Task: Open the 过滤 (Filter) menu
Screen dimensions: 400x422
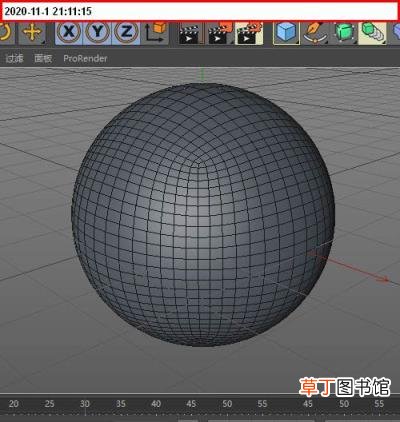Action: pyautogui.click(x=15, y=58)
